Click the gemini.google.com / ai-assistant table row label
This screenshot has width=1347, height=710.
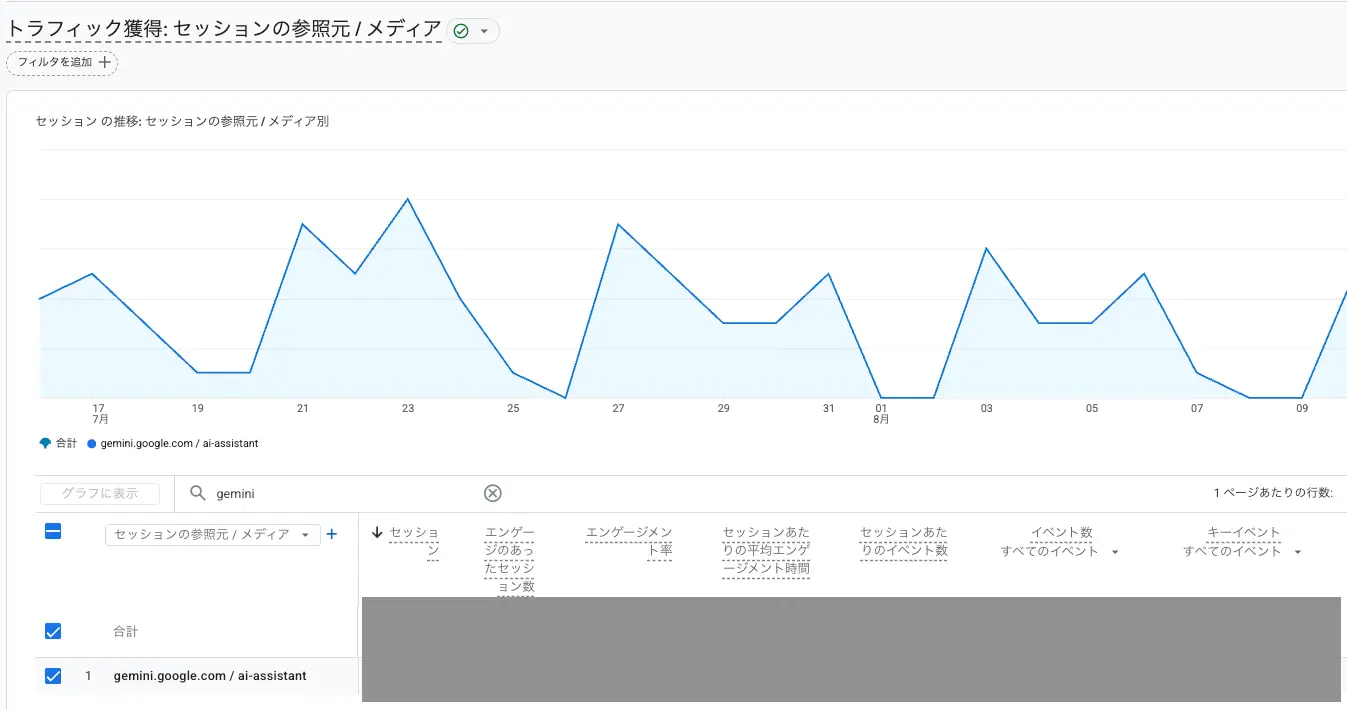coord(210,676)
